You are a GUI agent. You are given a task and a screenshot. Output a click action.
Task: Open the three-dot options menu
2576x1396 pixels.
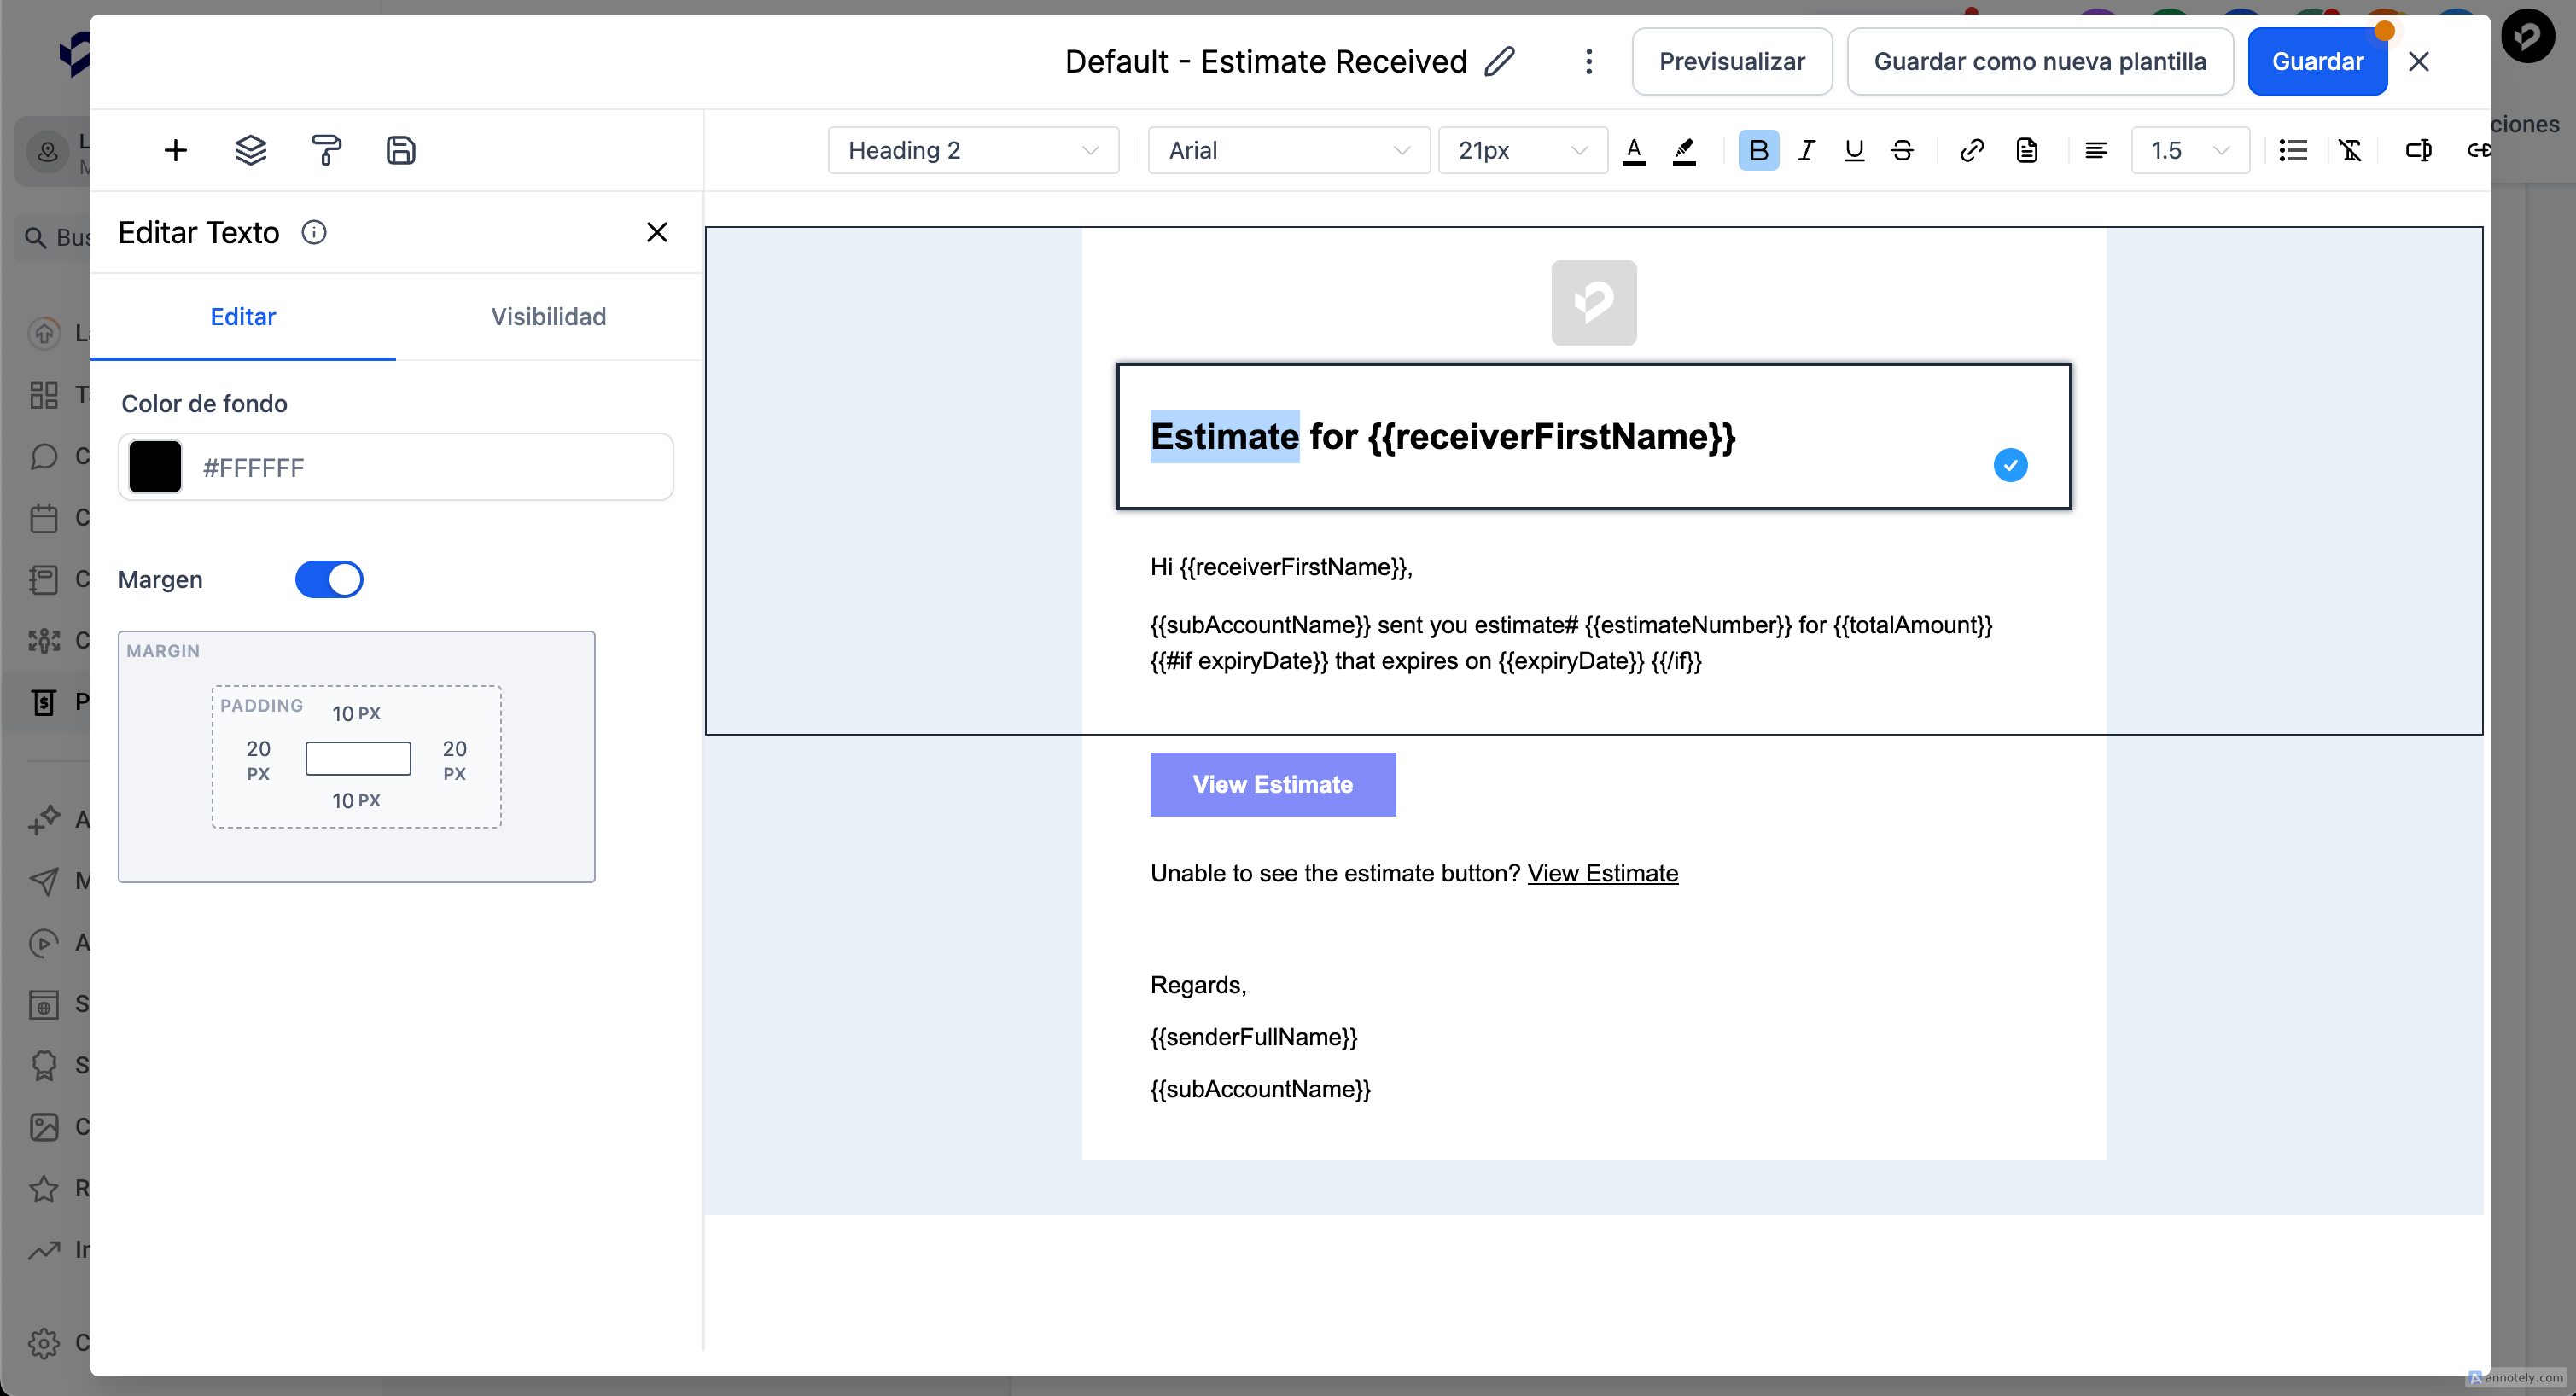(x=1588, y=61)
